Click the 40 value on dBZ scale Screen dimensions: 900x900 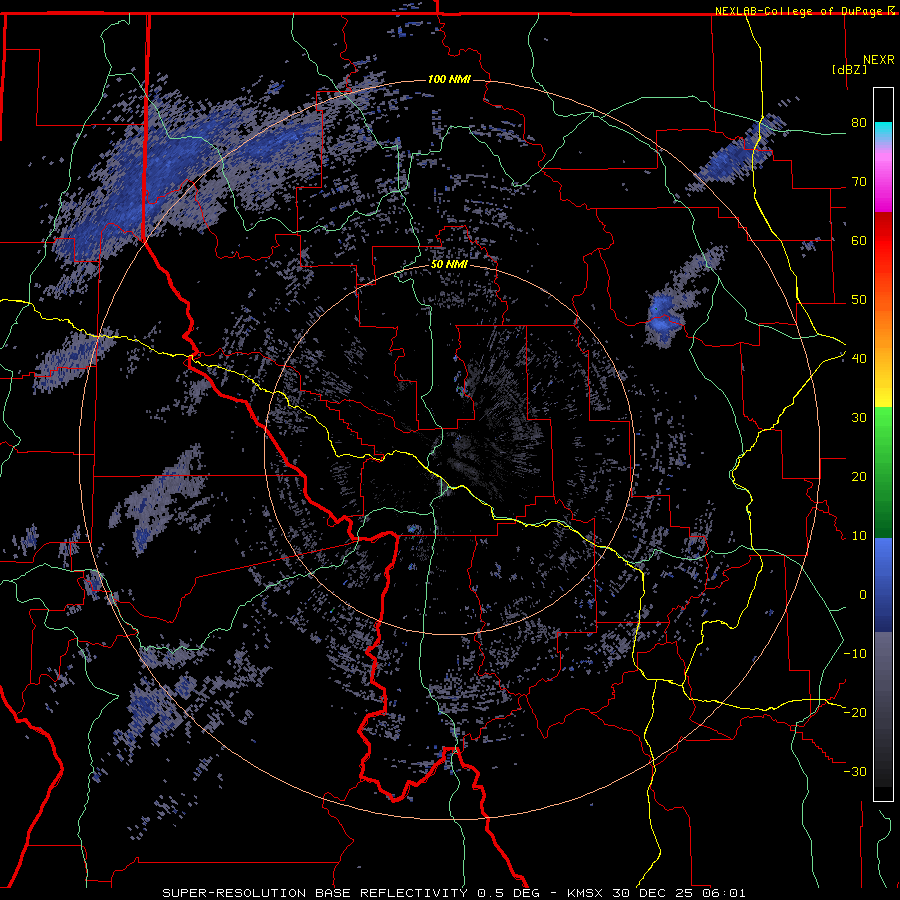[x=859, y=359]
